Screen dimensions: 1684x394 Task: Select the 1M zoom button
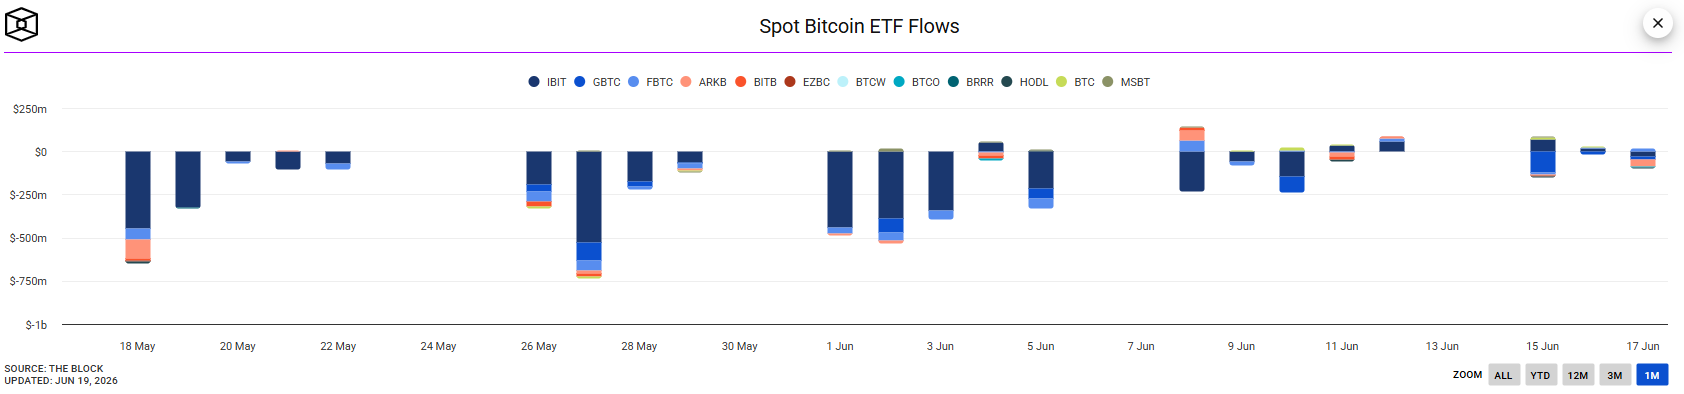(1652, 375)
